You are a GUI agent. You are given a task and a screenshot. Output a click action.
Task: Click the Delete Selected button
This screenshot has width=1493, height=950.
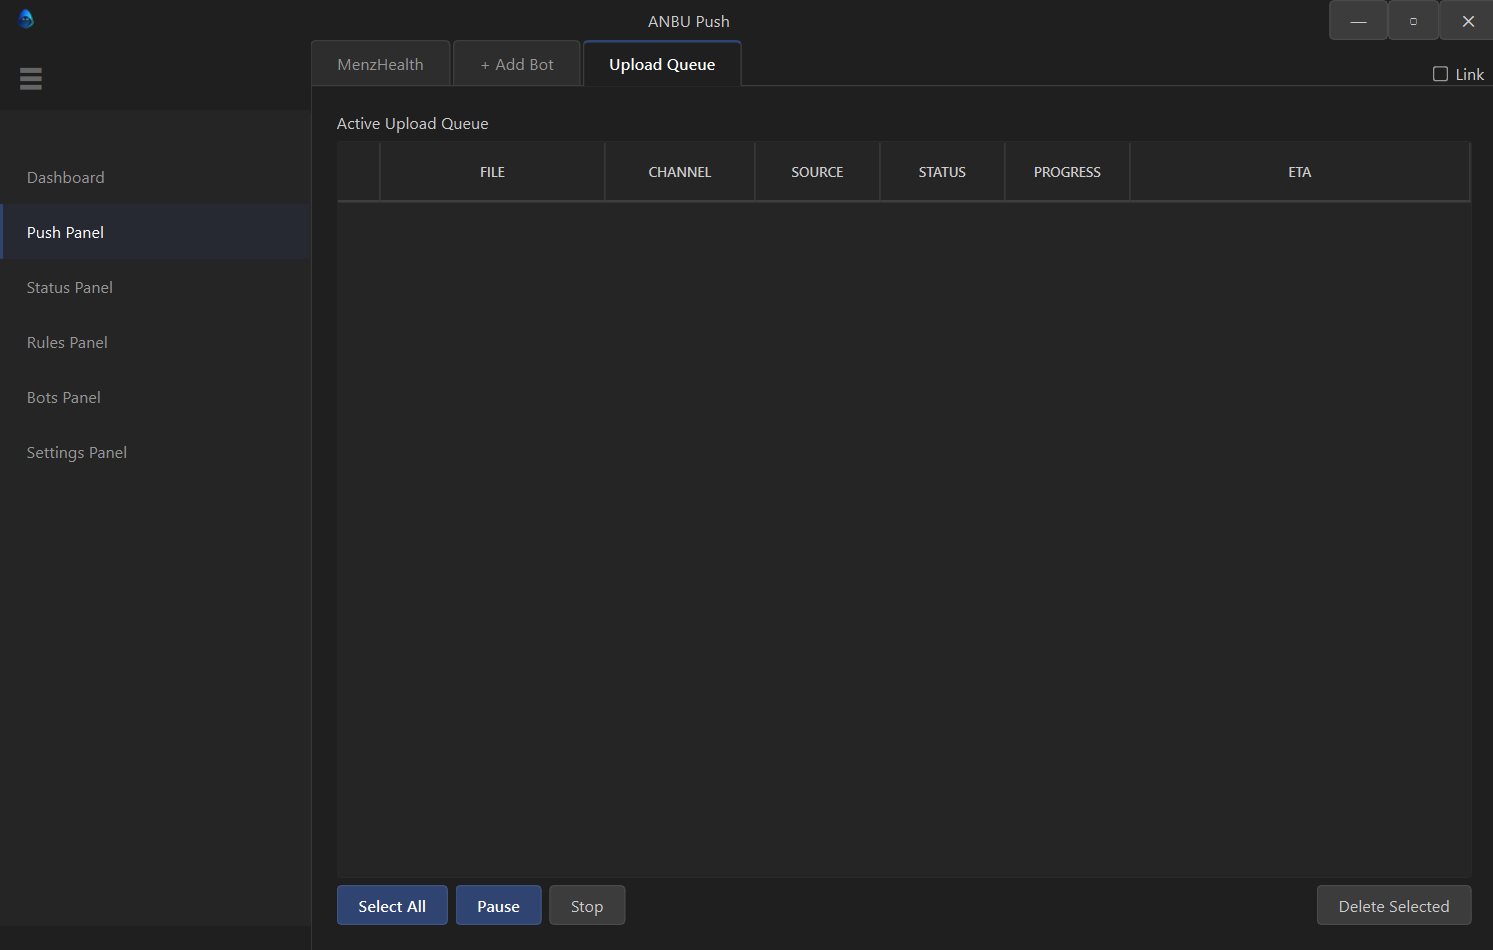pos(1393,905)
